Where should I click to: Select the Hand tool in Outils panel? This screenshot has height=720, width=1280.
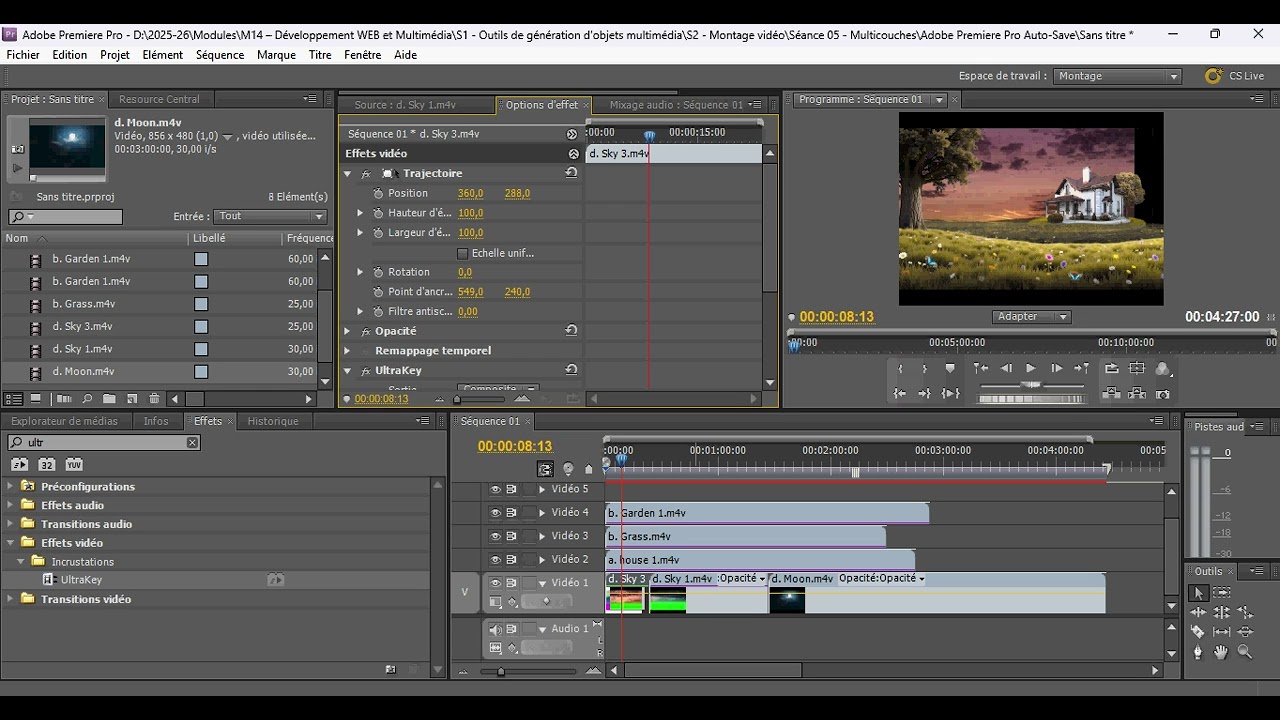coord(1221,652)
